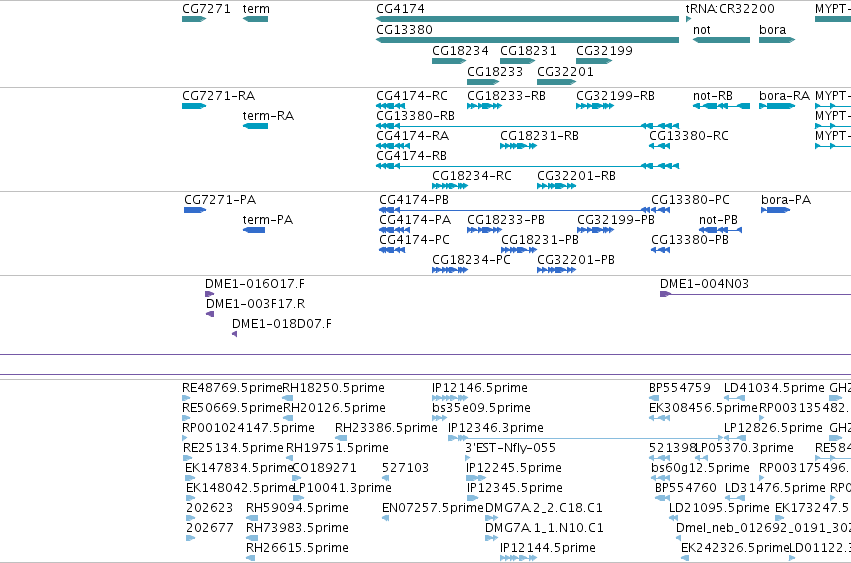Screen dimensions: 851x563
Task: Open transcript CG7271-RA
Action: coord(219,96)
